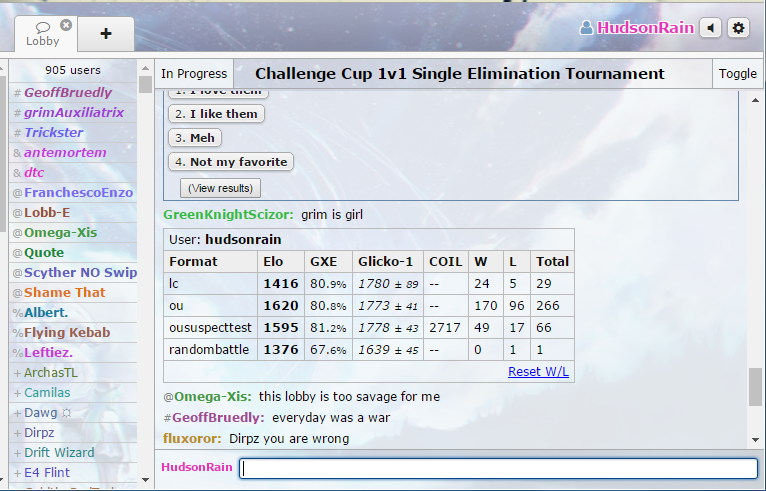766x491 pixels.
Task: Select user Albert. in the user list
Action: [x=73, y=313]
